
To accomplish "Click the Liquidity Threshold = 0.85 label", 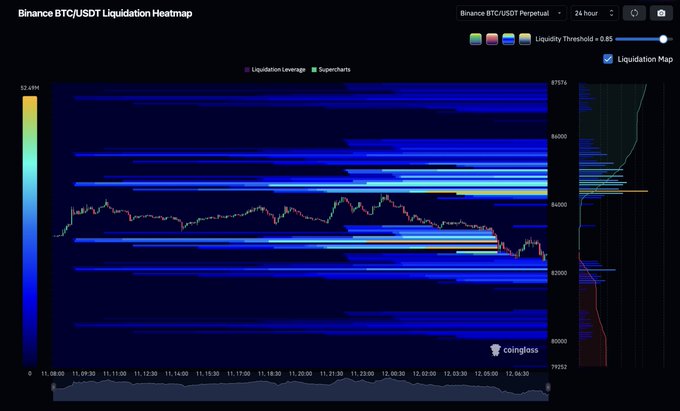I will click(x=574, y=39).
